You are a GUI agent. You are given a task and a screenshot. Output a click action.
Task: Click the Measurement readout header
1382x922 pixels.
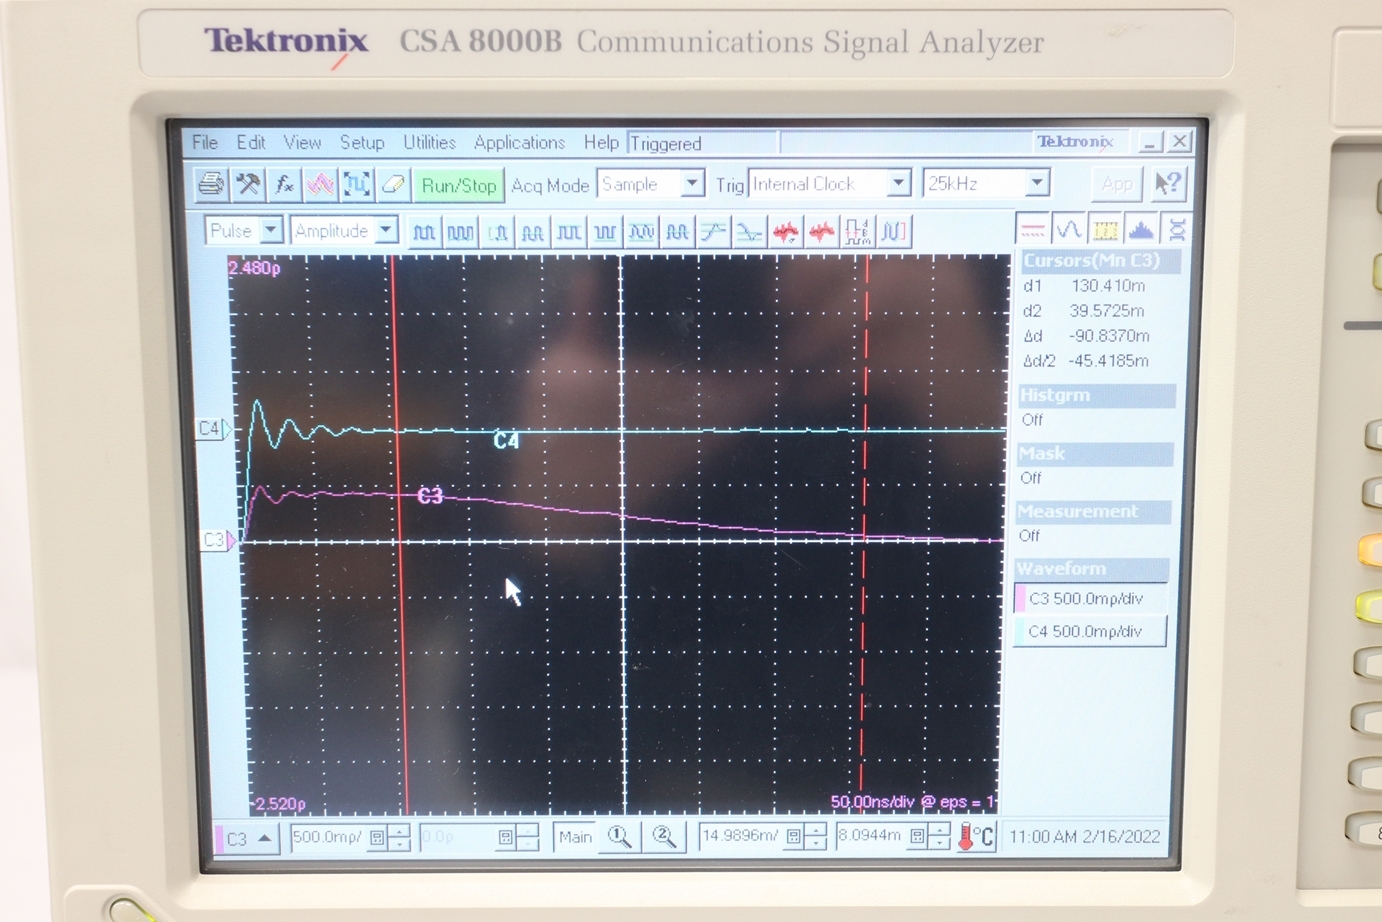pos(1093,511)
